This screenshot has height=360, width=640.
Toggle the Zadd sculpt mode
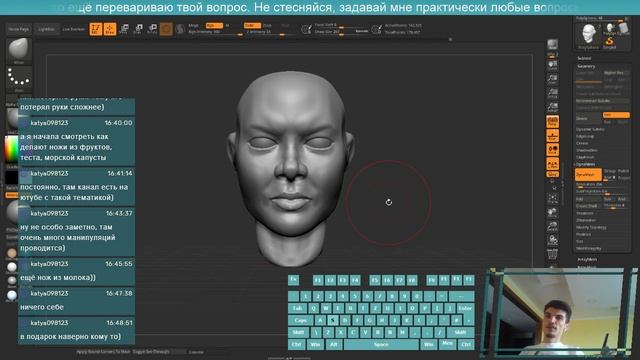(252, 25)
